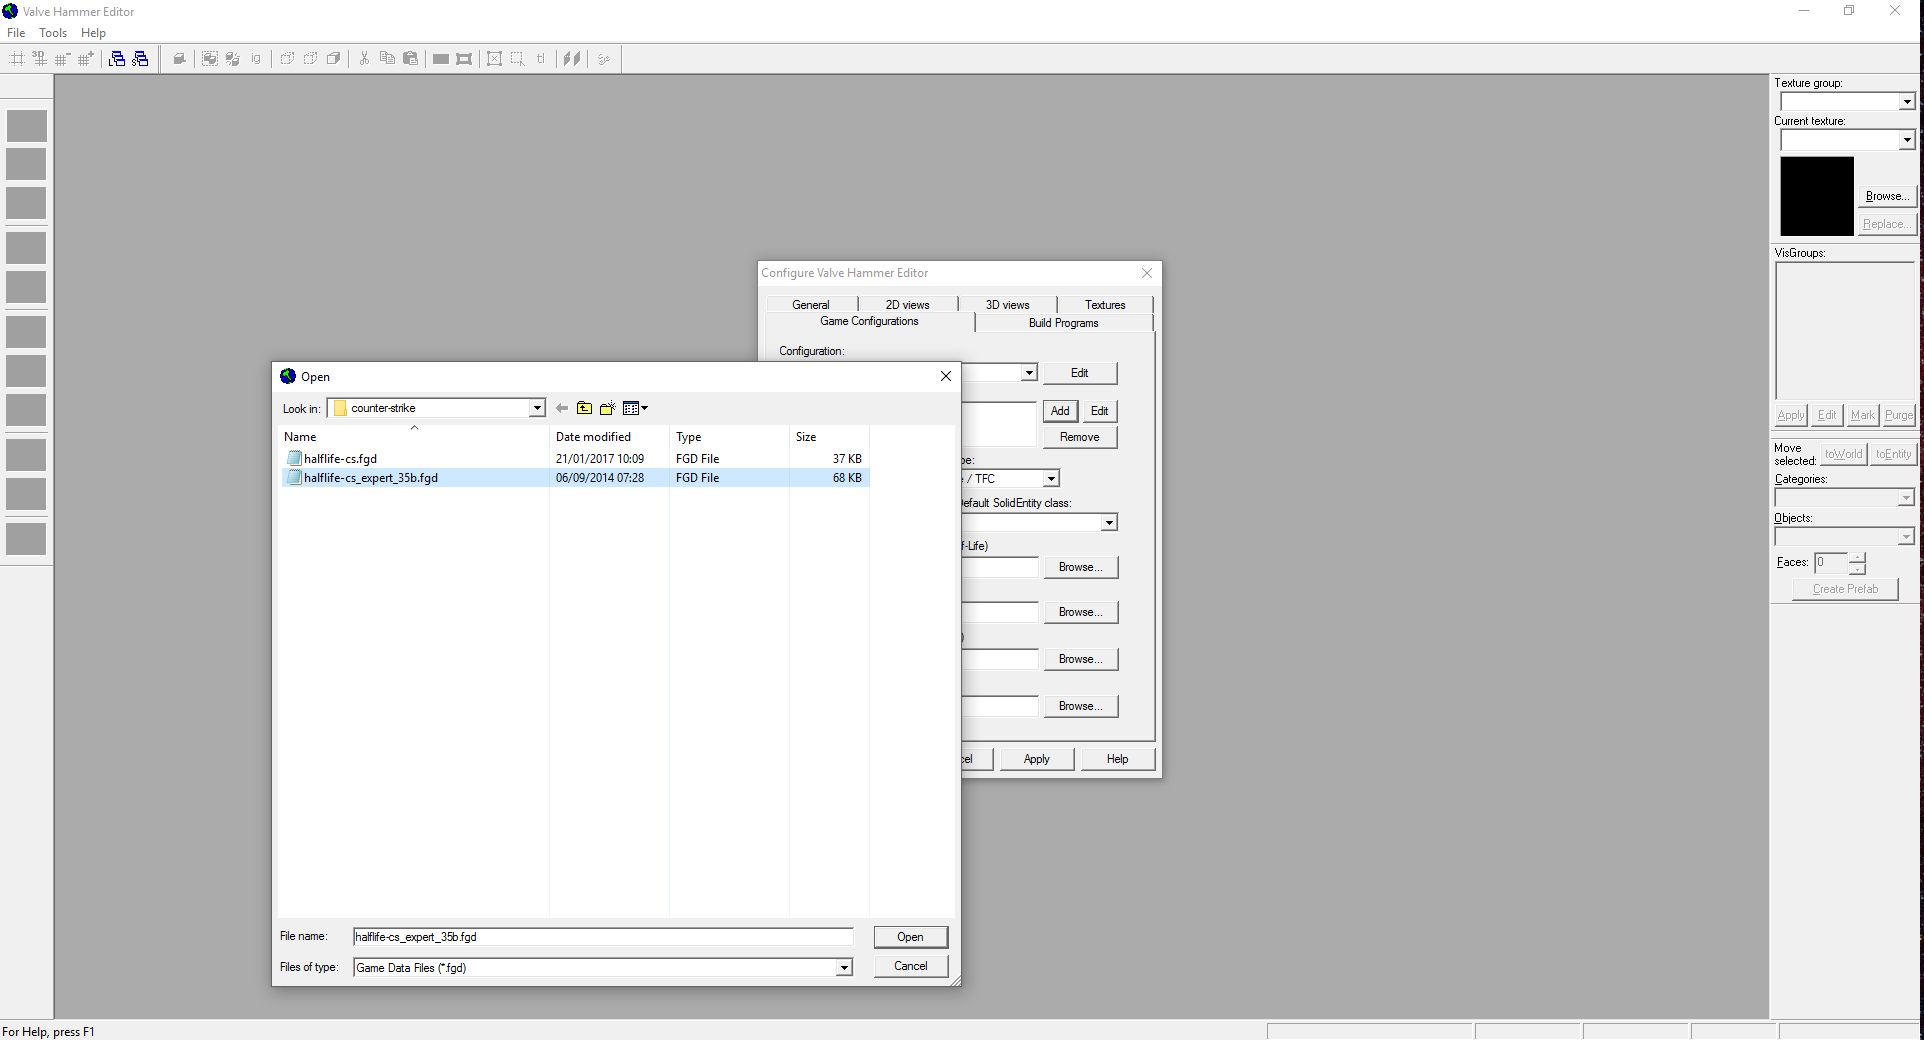Sort files by the Size column

click(x=829, y=437)
